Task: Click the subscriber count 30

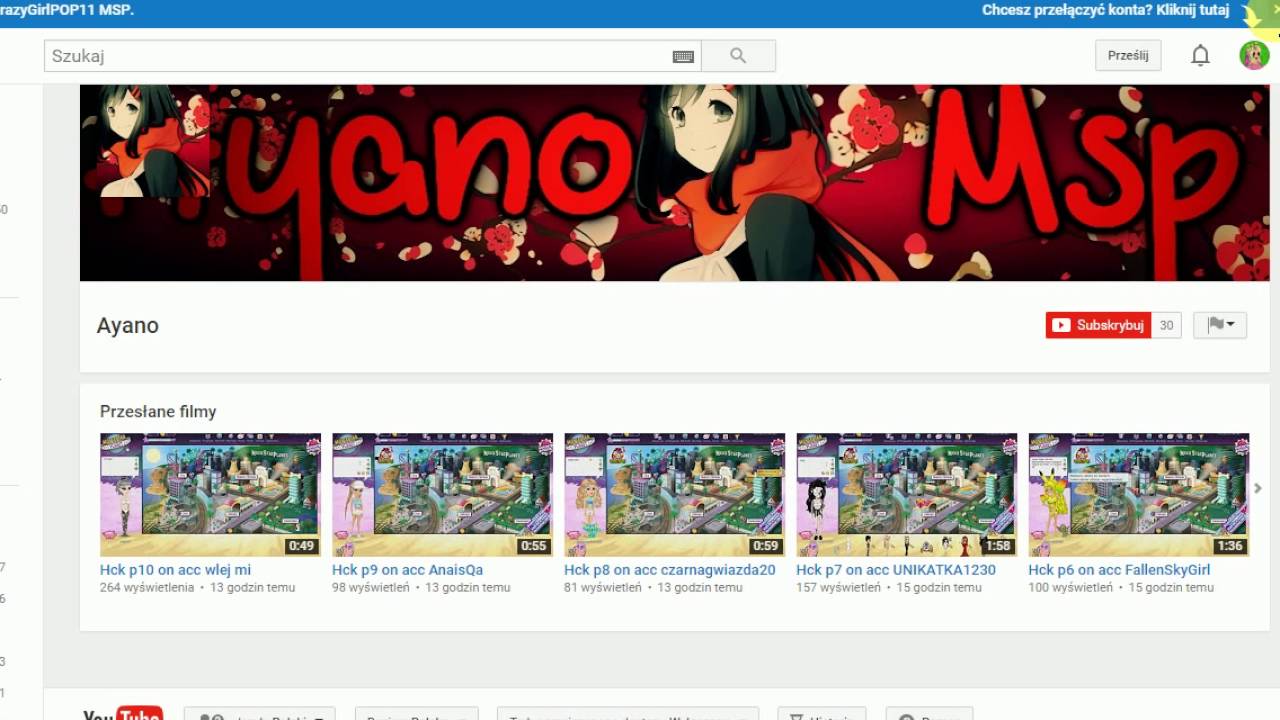Action: pos(1166,325)
